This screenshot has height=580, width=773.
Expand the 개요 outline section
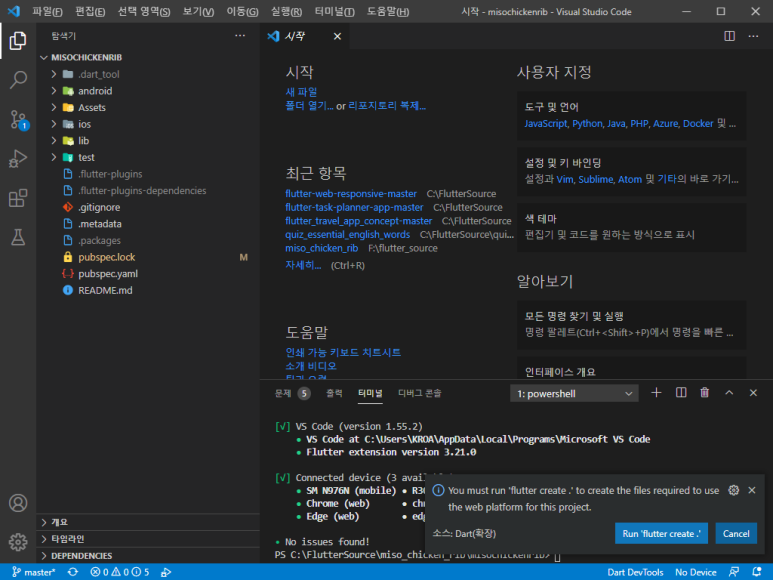click(148, 522)
